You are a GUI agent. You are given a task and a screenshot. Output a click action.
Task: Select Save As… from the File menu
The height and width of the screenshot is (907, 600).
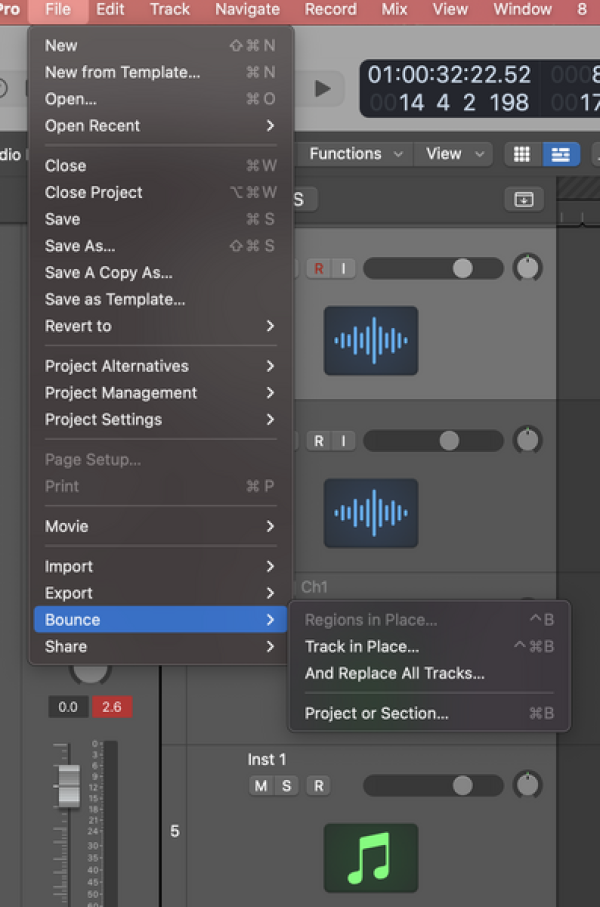(80, 246)
